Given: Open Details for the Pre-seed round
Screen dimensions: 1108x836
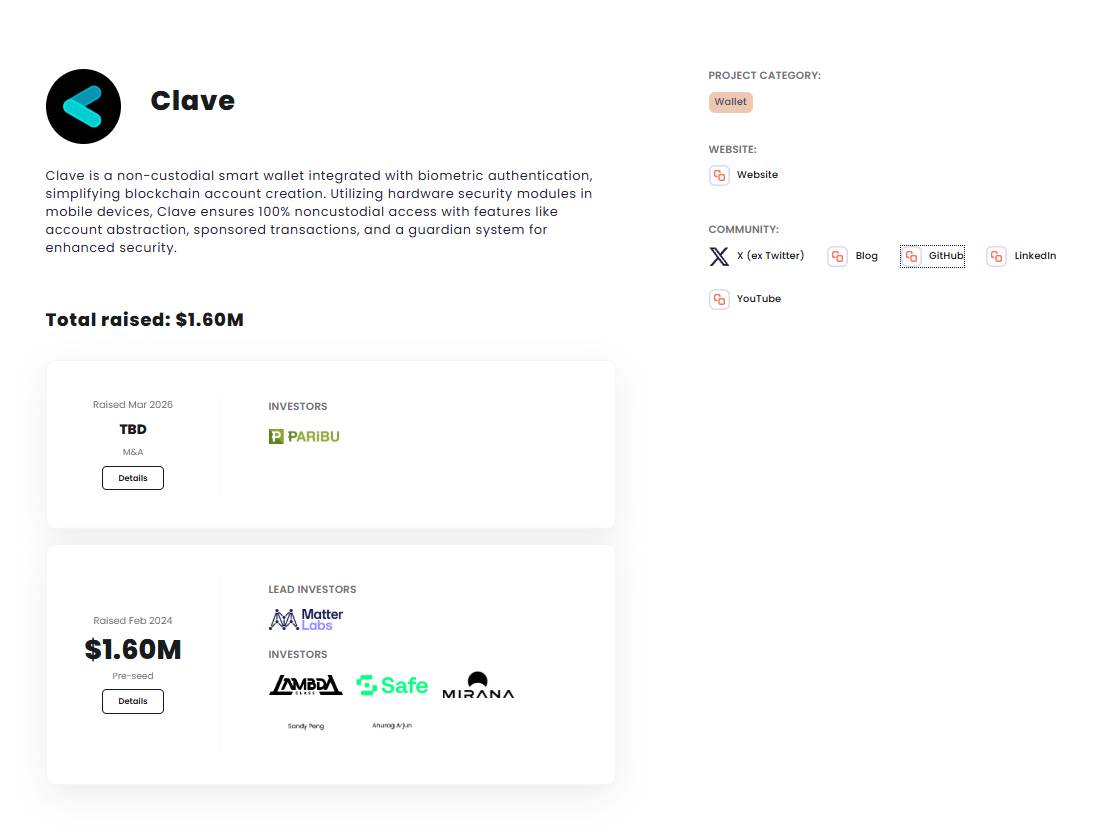Looking at the screenshot, I should click(133, 701).
